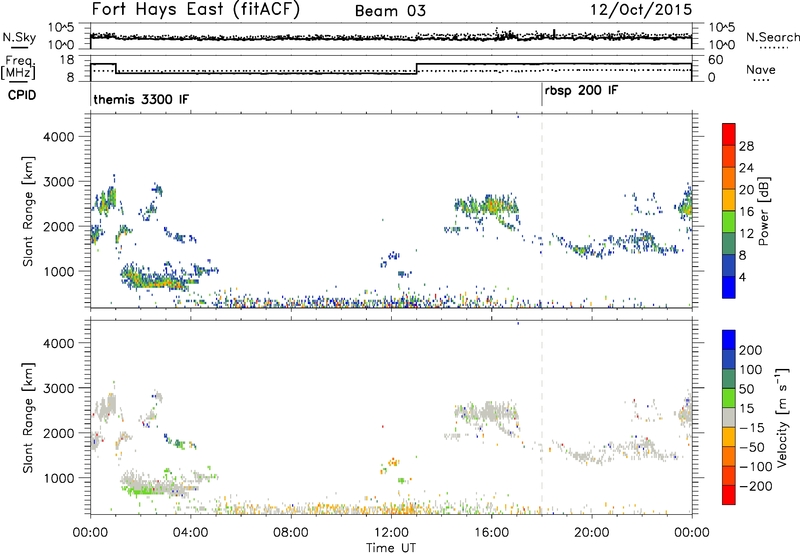Viewport: 800px width, 554px height.
Task: Pick the gray Velocity segment between -15 and 15
Action: coord(729,417)
